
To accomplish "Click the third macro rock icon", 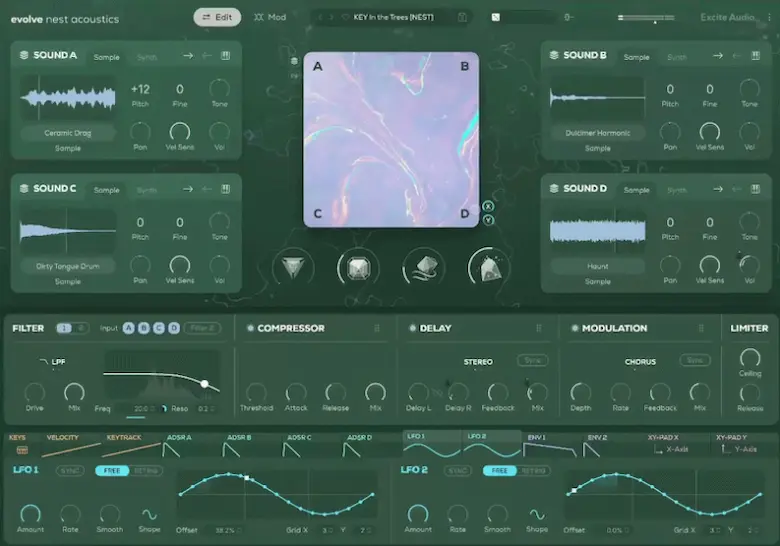I will (x=424, y=269).
